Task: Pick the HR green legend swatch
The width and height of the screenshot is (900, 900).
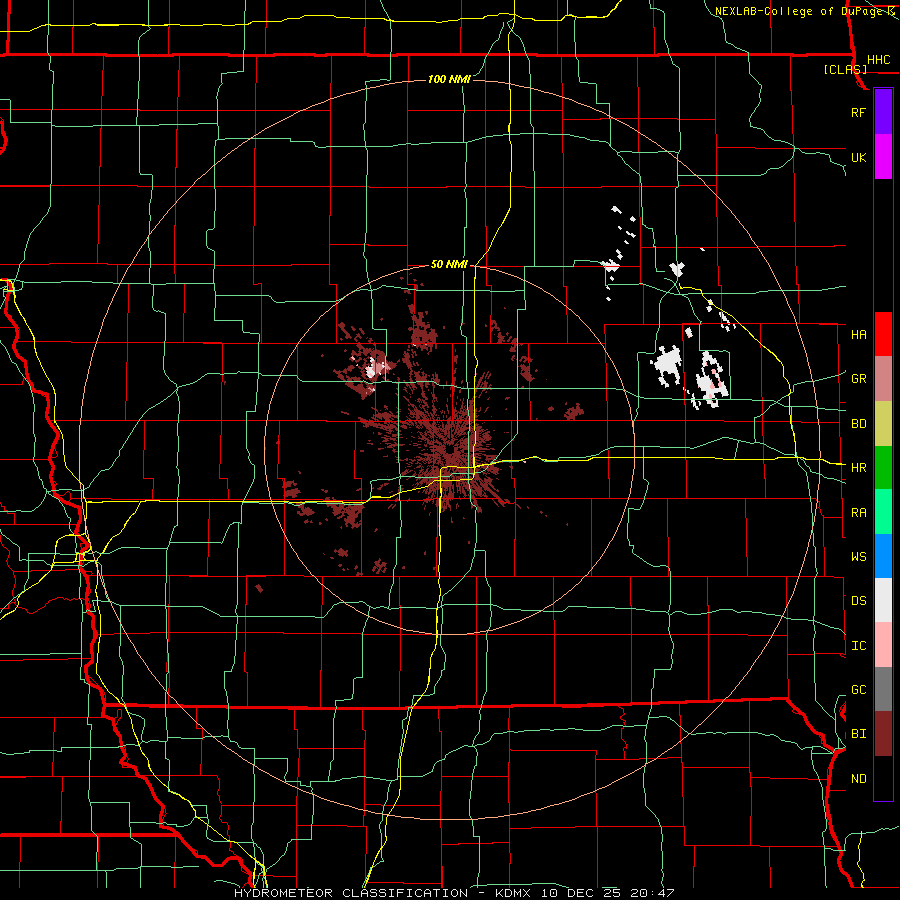Action: (x=883, y=468)
